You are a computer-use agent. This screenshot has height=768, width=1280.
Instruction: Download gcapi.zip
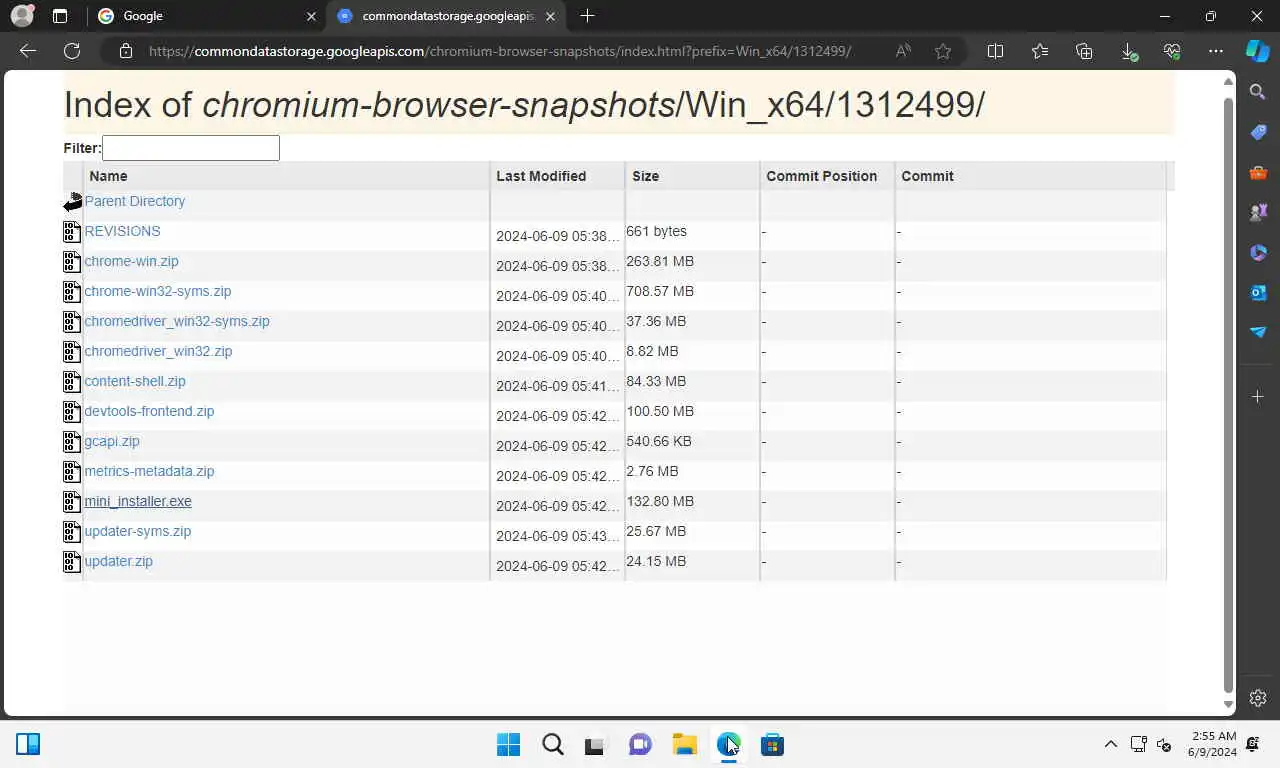[x=112, y=441]
